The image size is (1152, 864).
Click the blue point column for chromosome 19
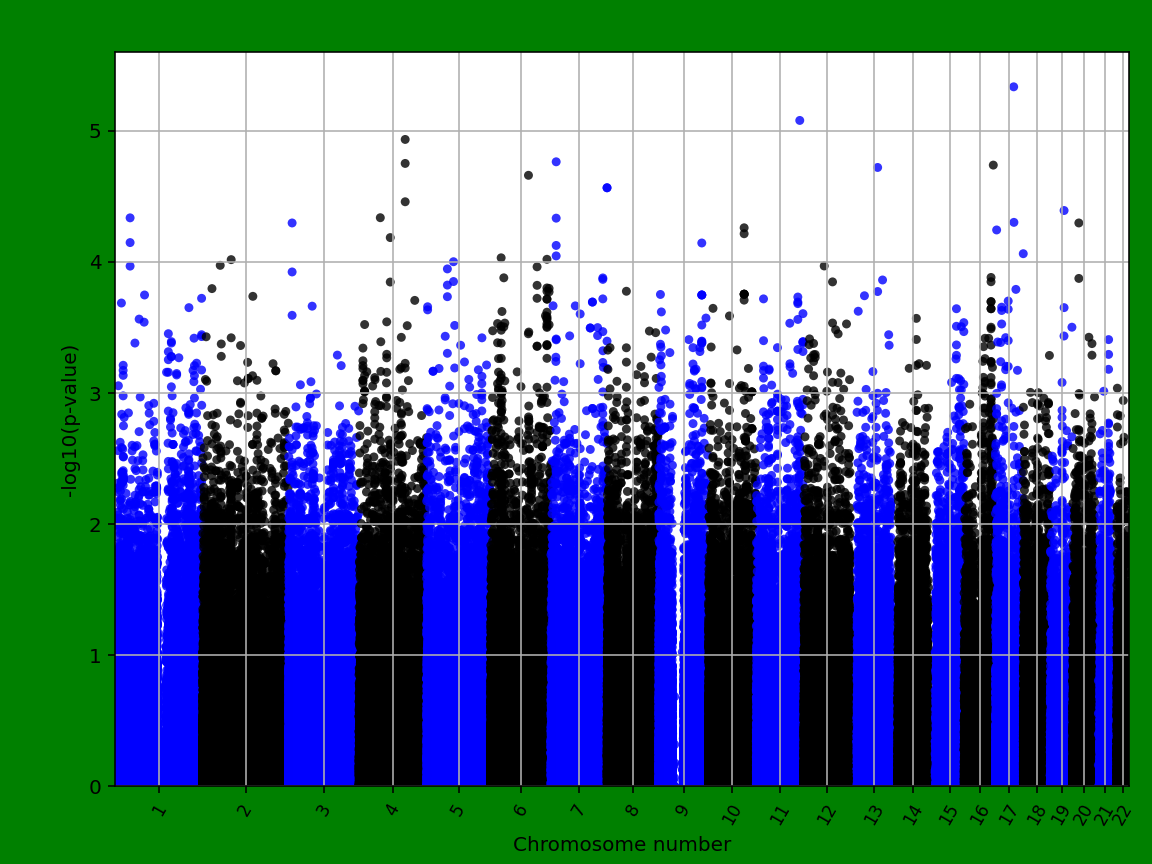pyautogui.click(x=1065, y=600)
